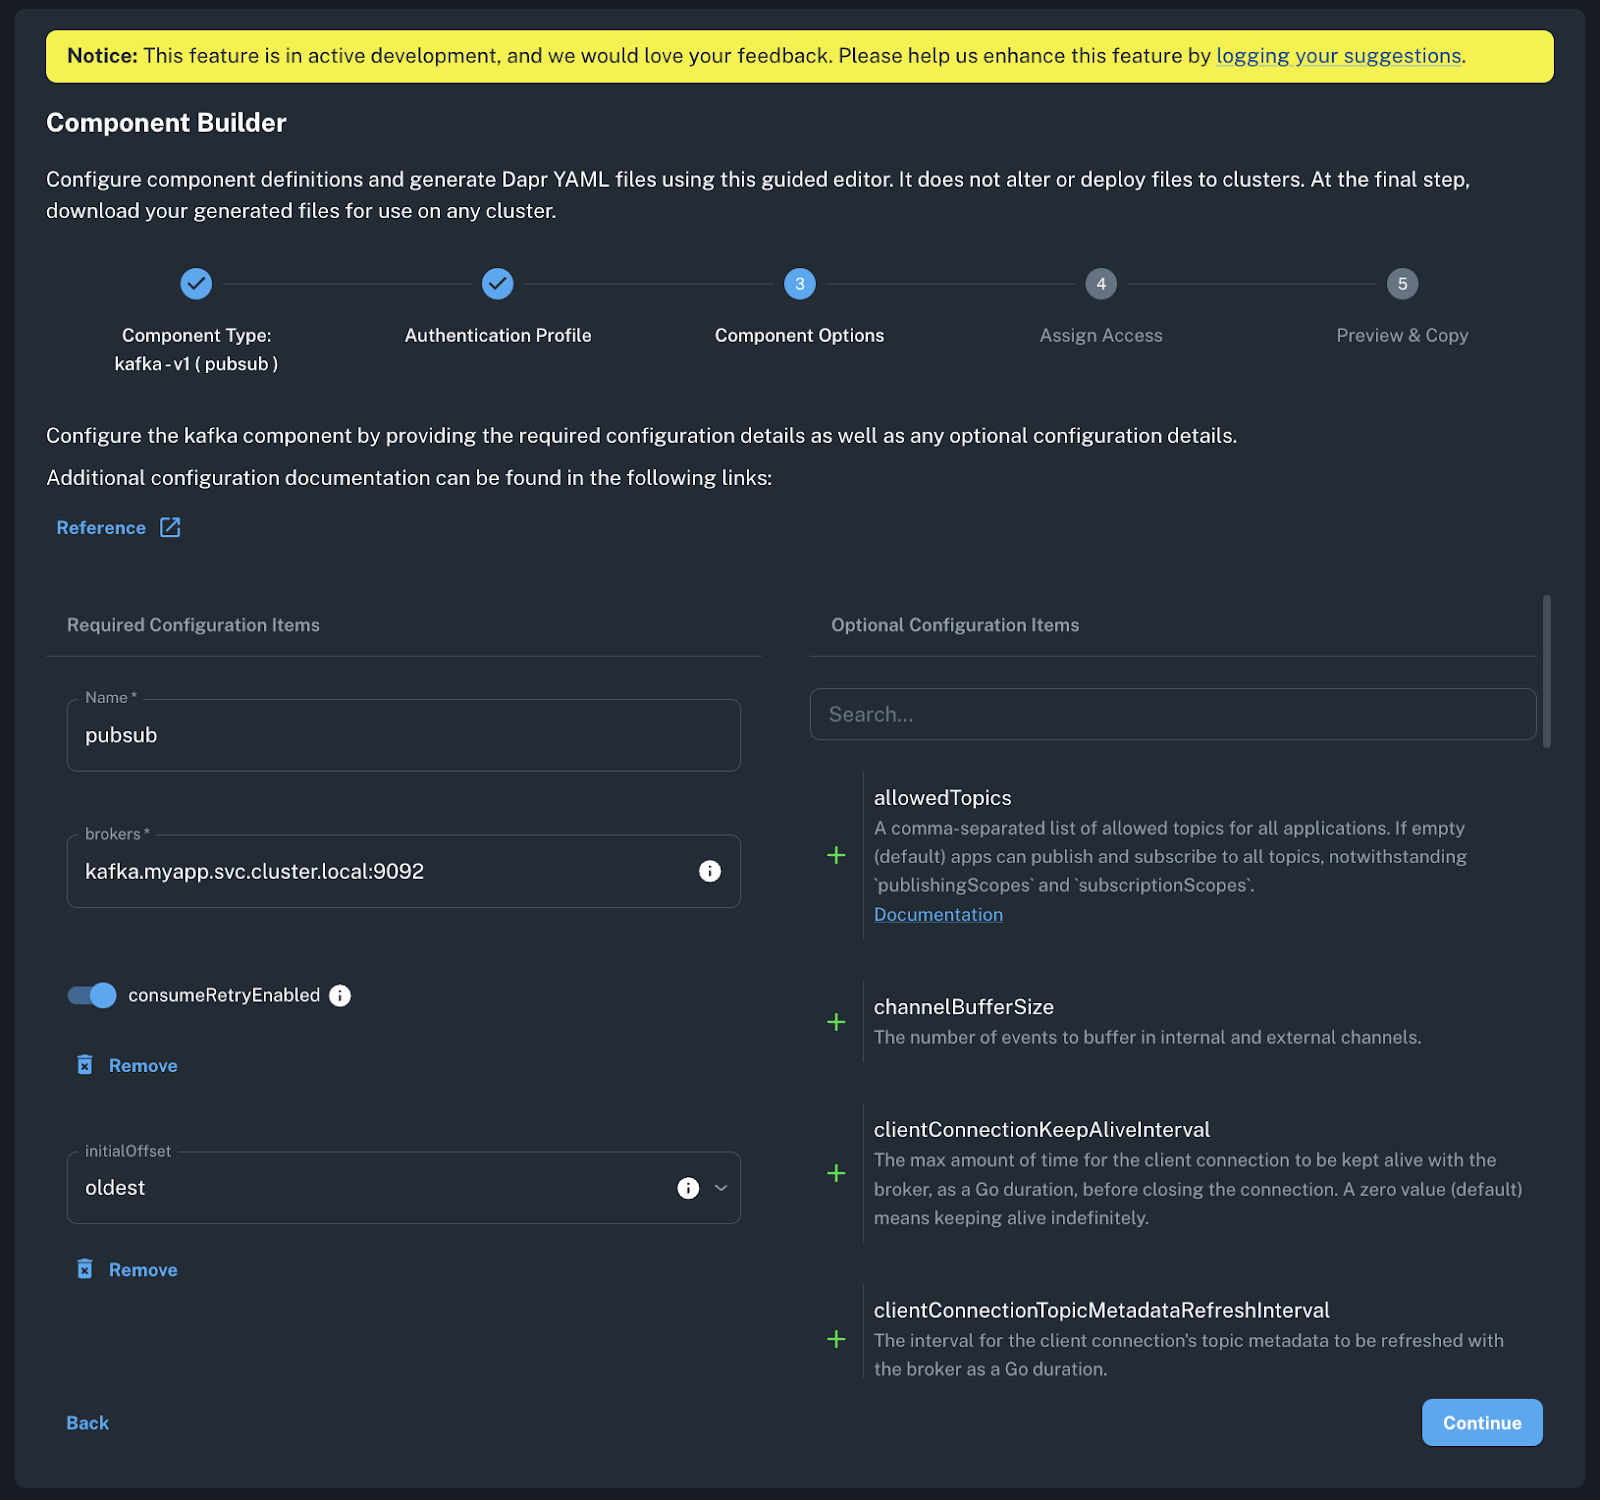Go to Authentication Profile step

[x=497, y=284]
